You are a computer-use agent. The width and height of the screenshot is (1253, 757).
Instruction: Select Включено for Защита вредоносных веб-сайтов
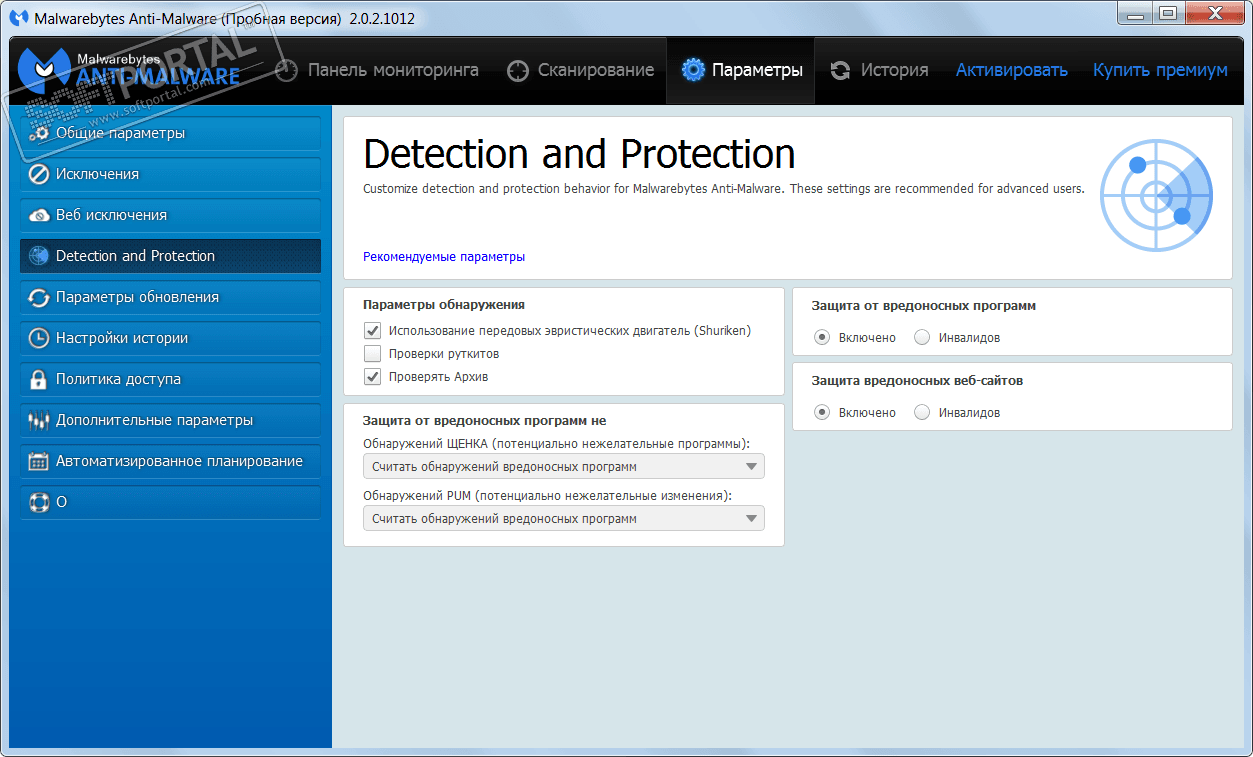822,412
